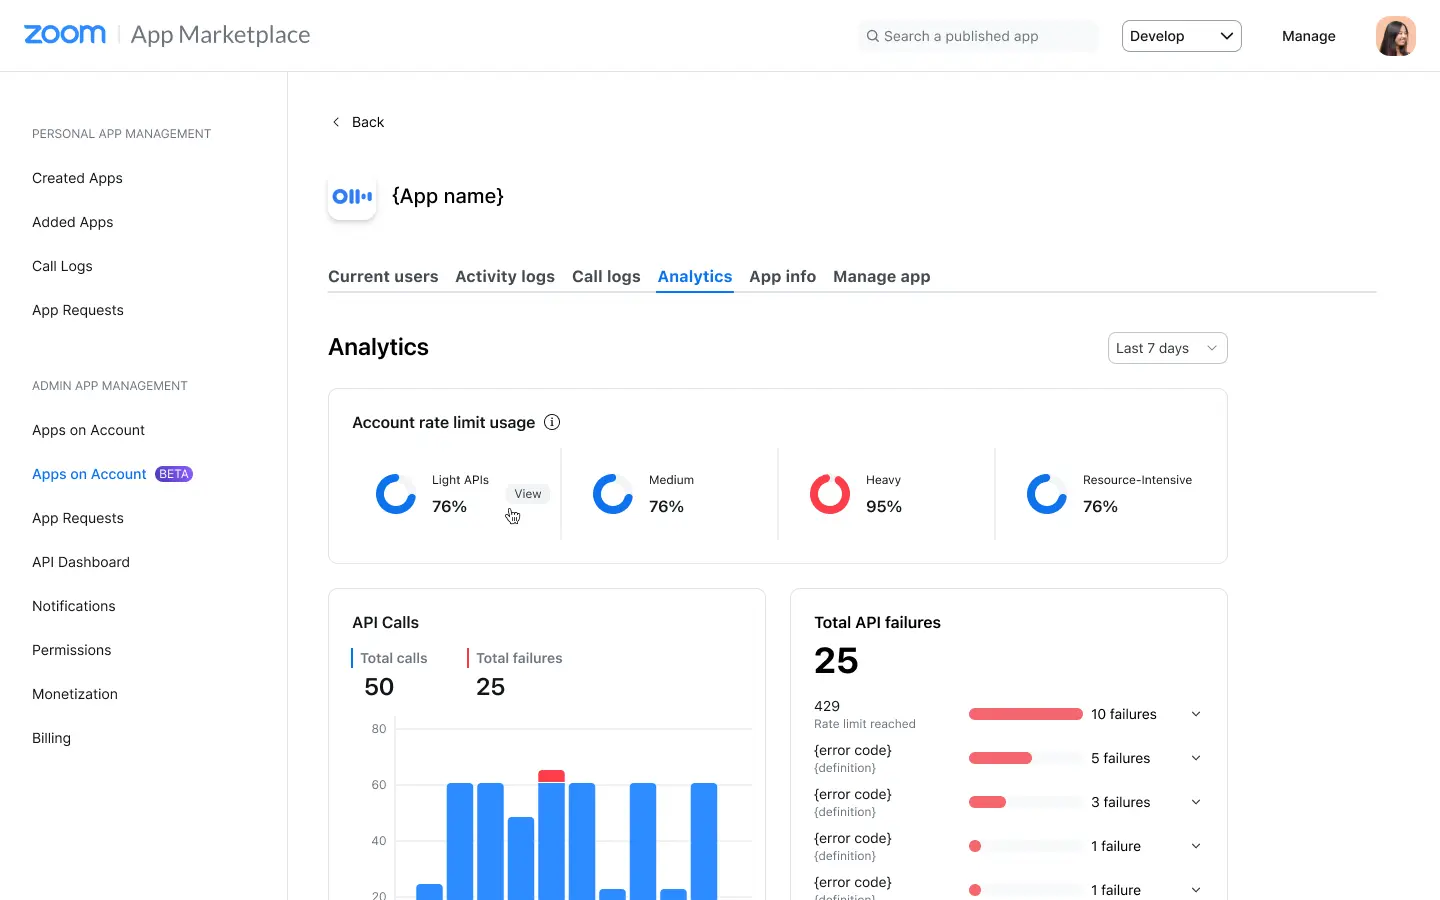Switch to the App info tab
Viewport: 1440px width, 900px height.
[x=782, y=276]
